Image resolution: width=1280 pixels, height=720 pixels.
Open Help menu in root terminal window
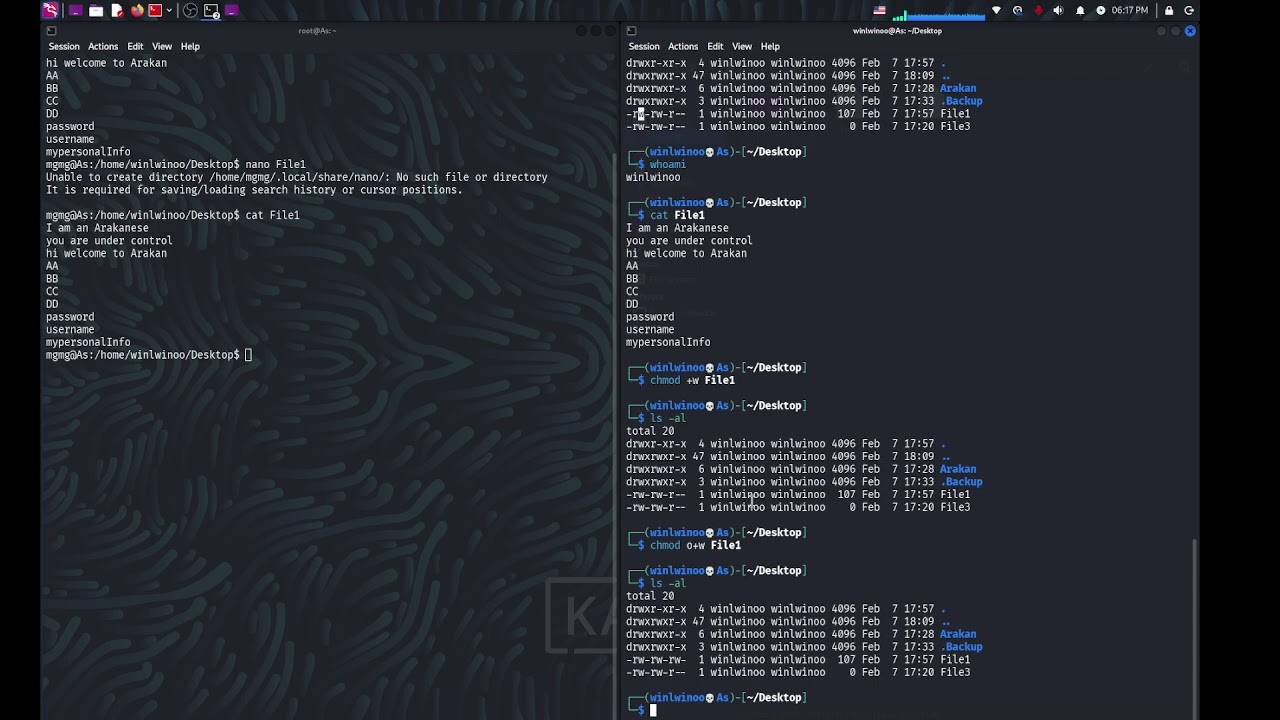[x=190, y=46]
